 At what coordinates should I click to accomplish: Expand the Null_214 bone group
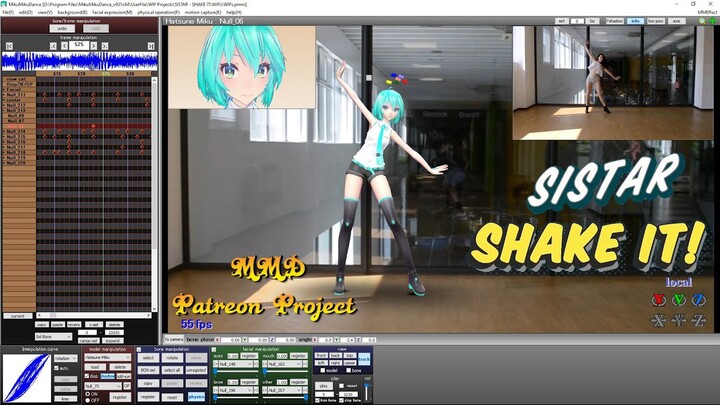[x=4, y=131]
